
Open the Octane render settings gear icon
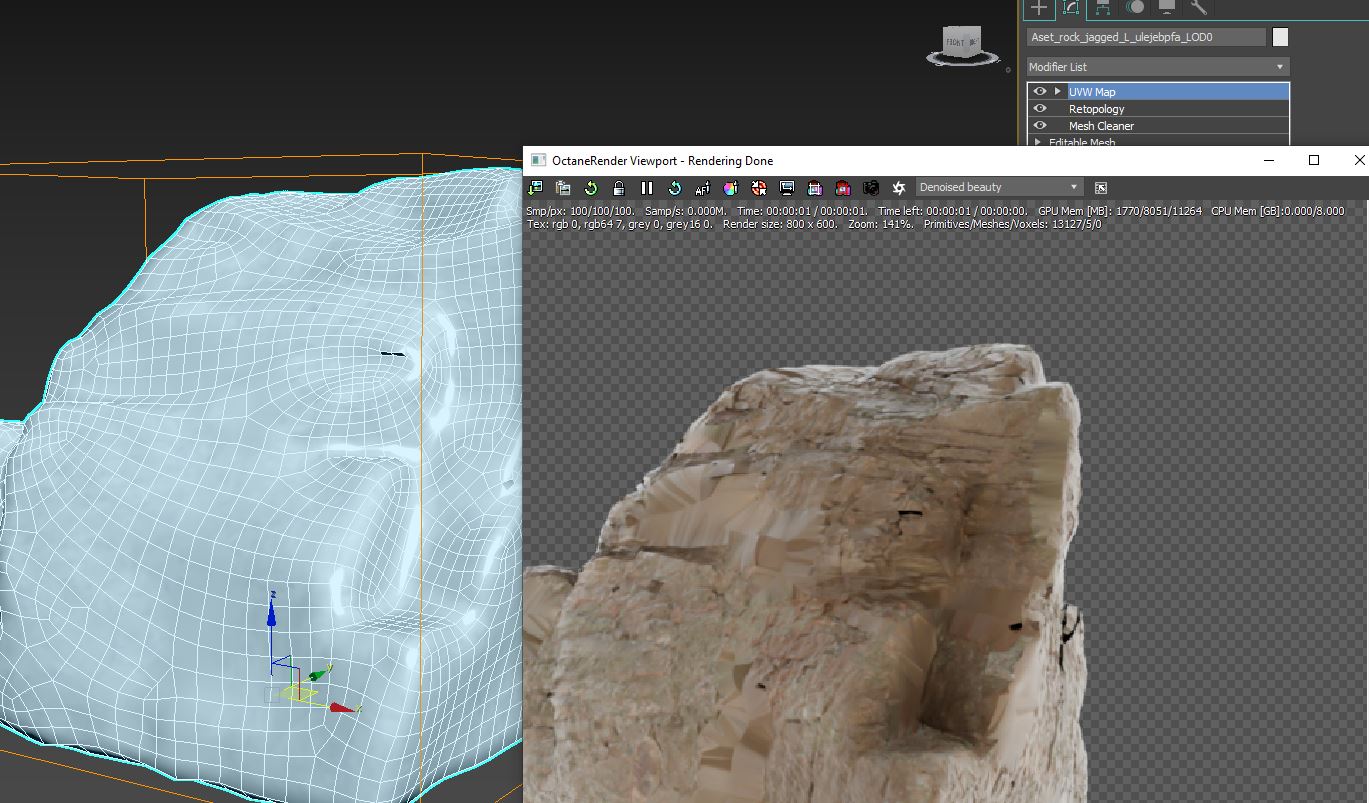898,188
